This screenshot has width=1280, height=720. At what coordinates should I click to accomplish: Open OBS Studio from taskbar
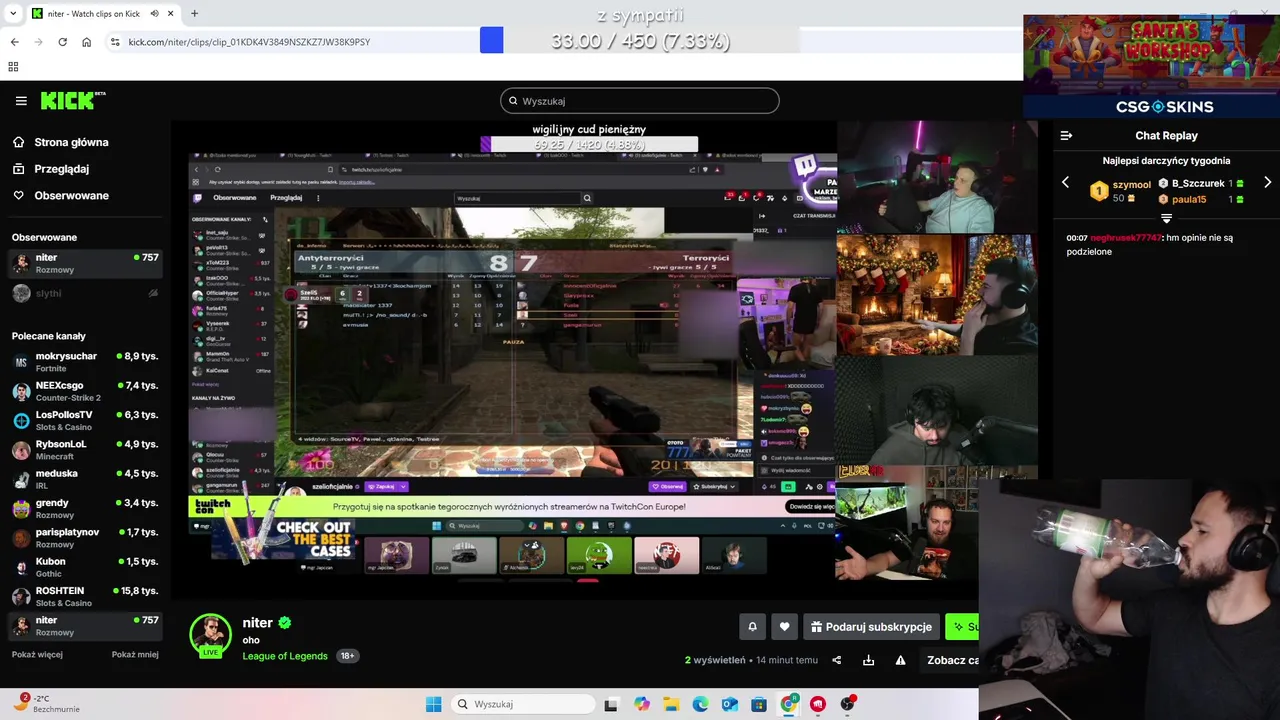coord(848,704)
